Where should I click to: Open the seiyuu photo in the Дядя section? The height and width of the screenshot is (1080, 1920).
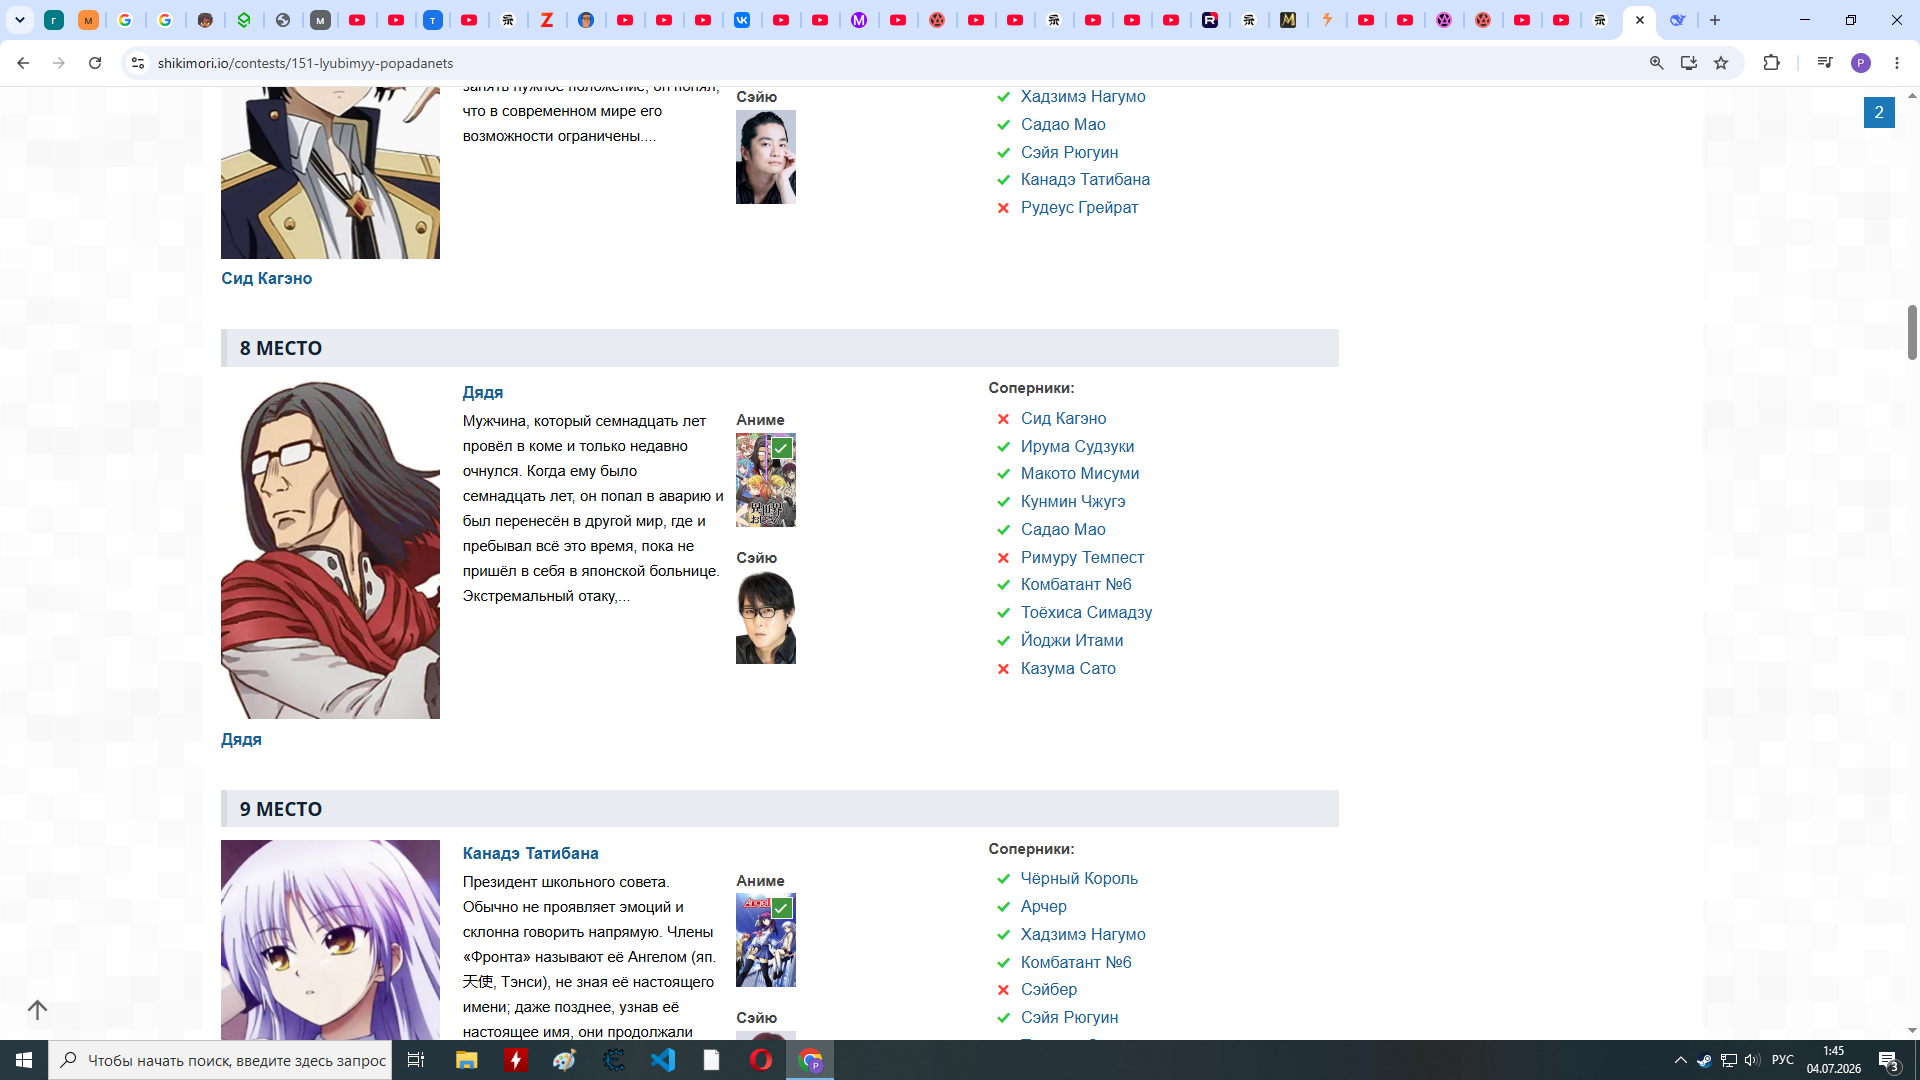pos(766,618)
